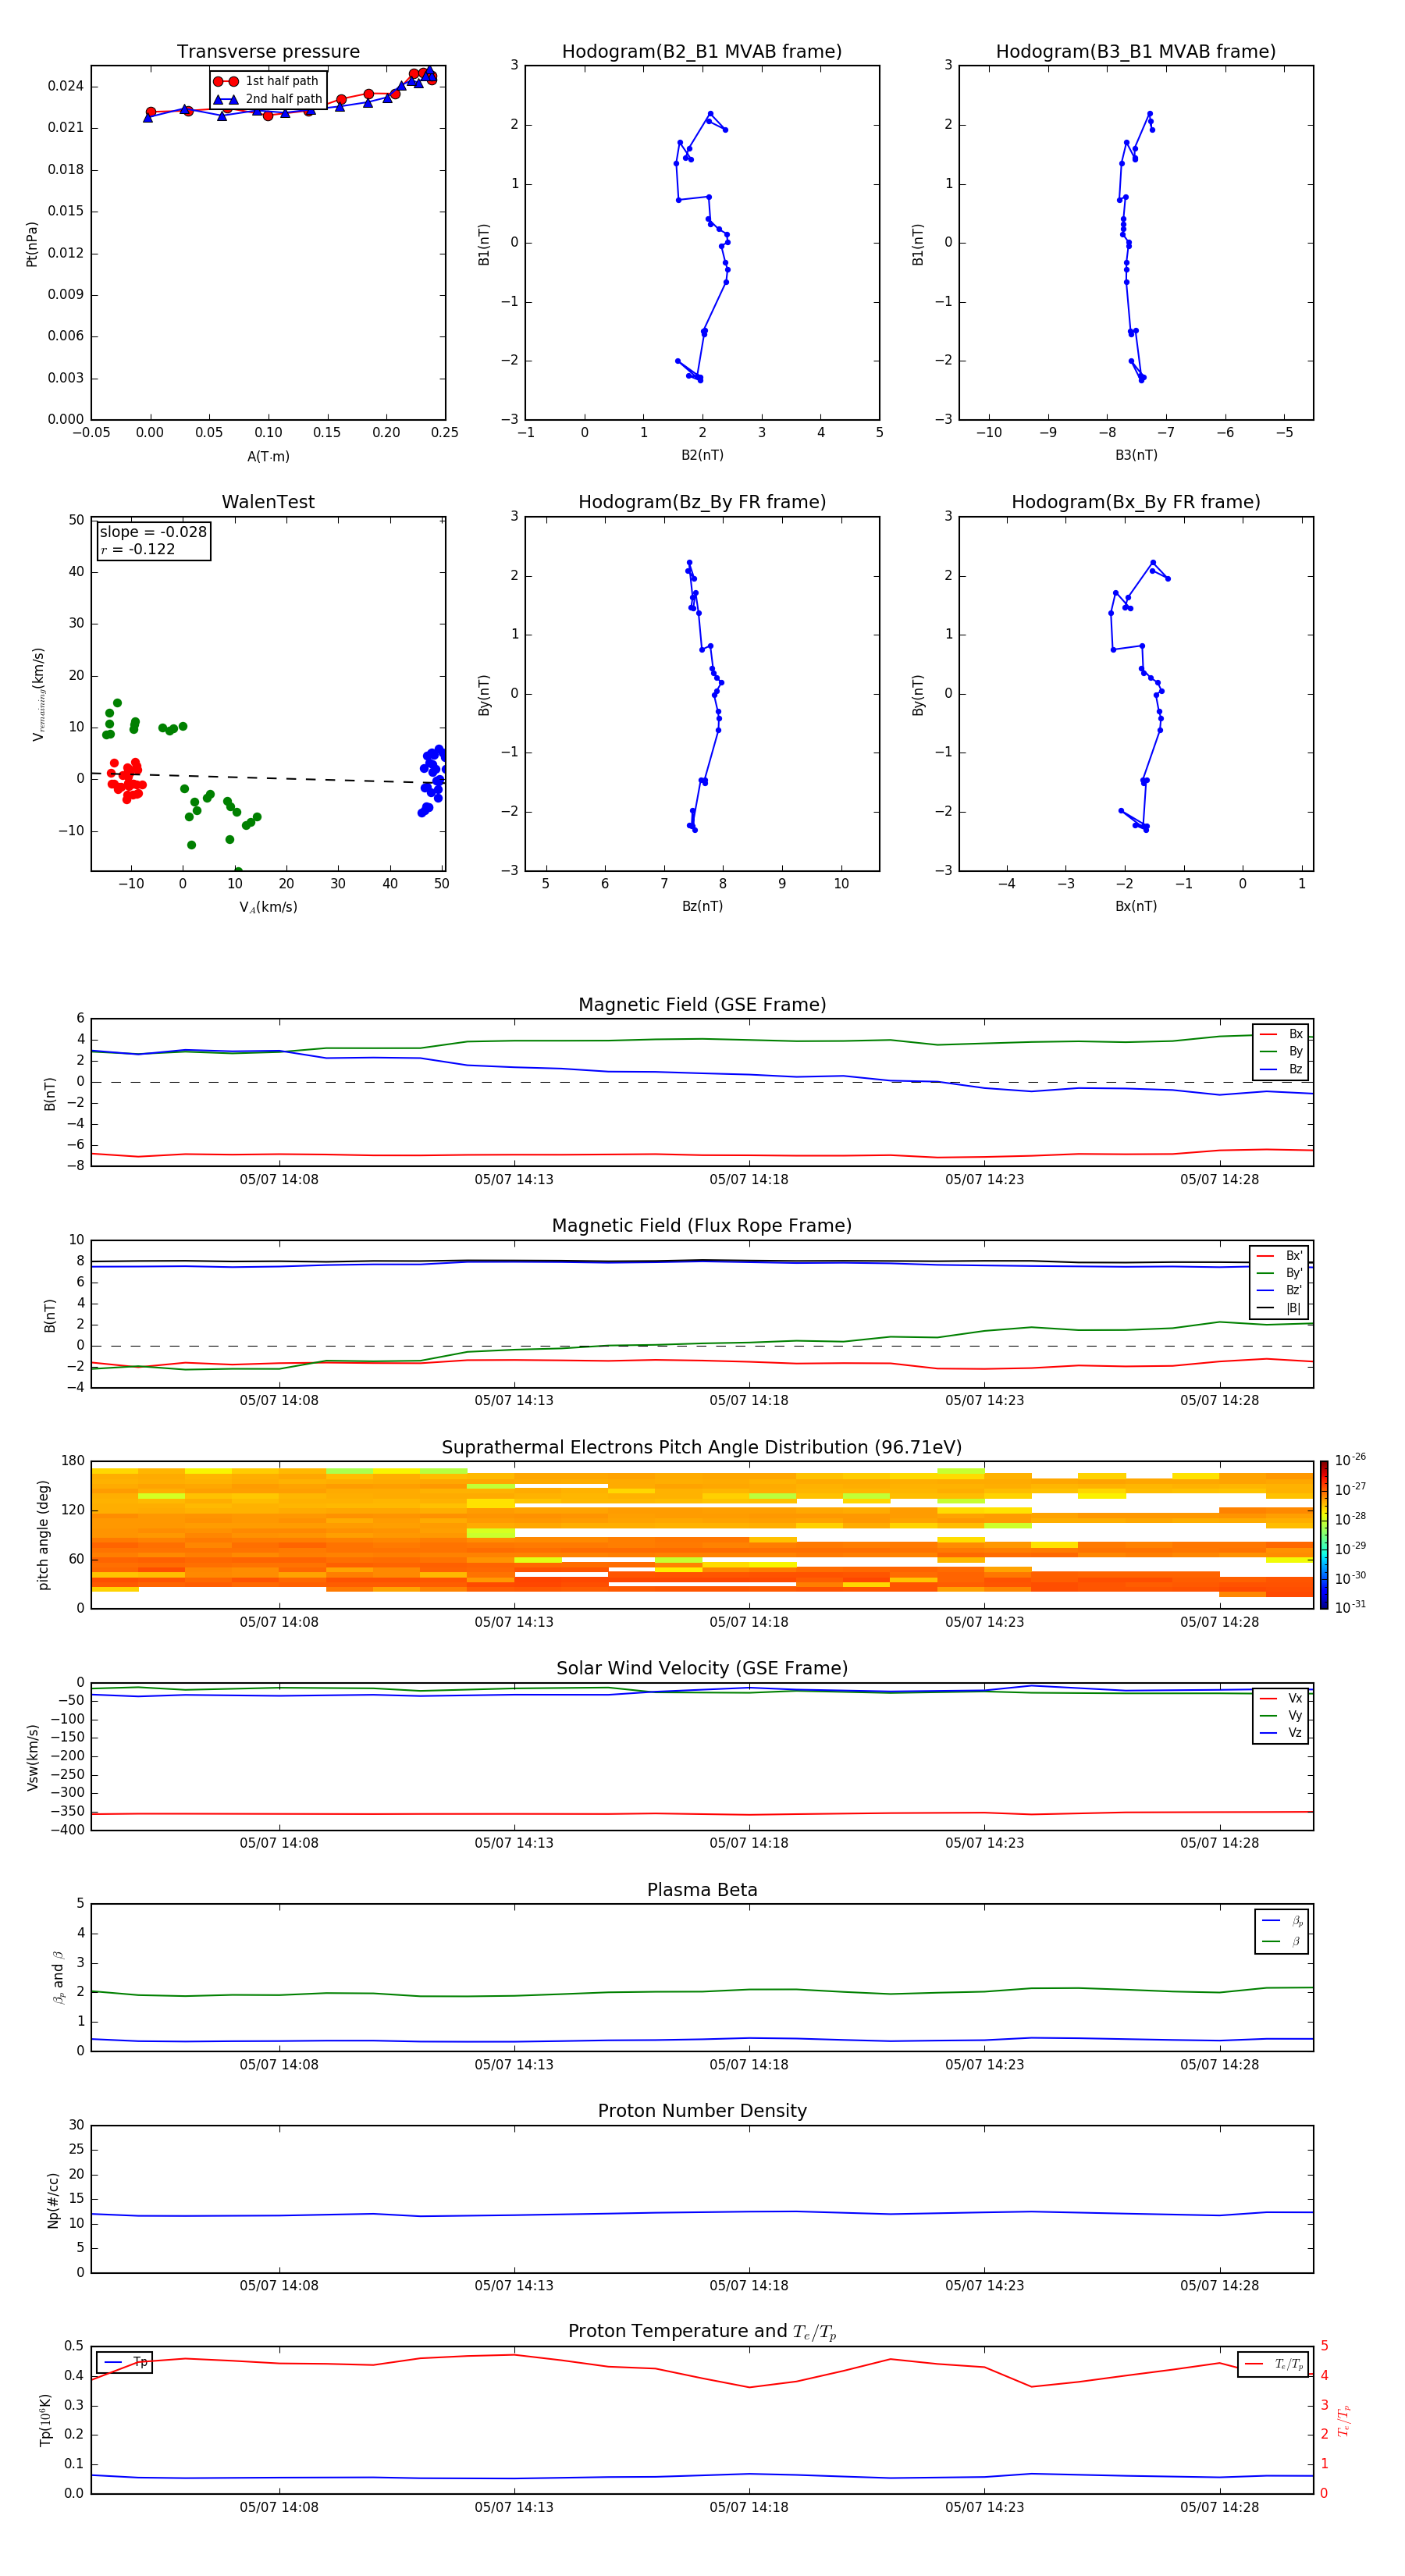The height and width of the screenshot is (2576, 1405).
Task: Click the Hodogram(Bx_By FR frame) title
Action: click(x=1136, y=502)
